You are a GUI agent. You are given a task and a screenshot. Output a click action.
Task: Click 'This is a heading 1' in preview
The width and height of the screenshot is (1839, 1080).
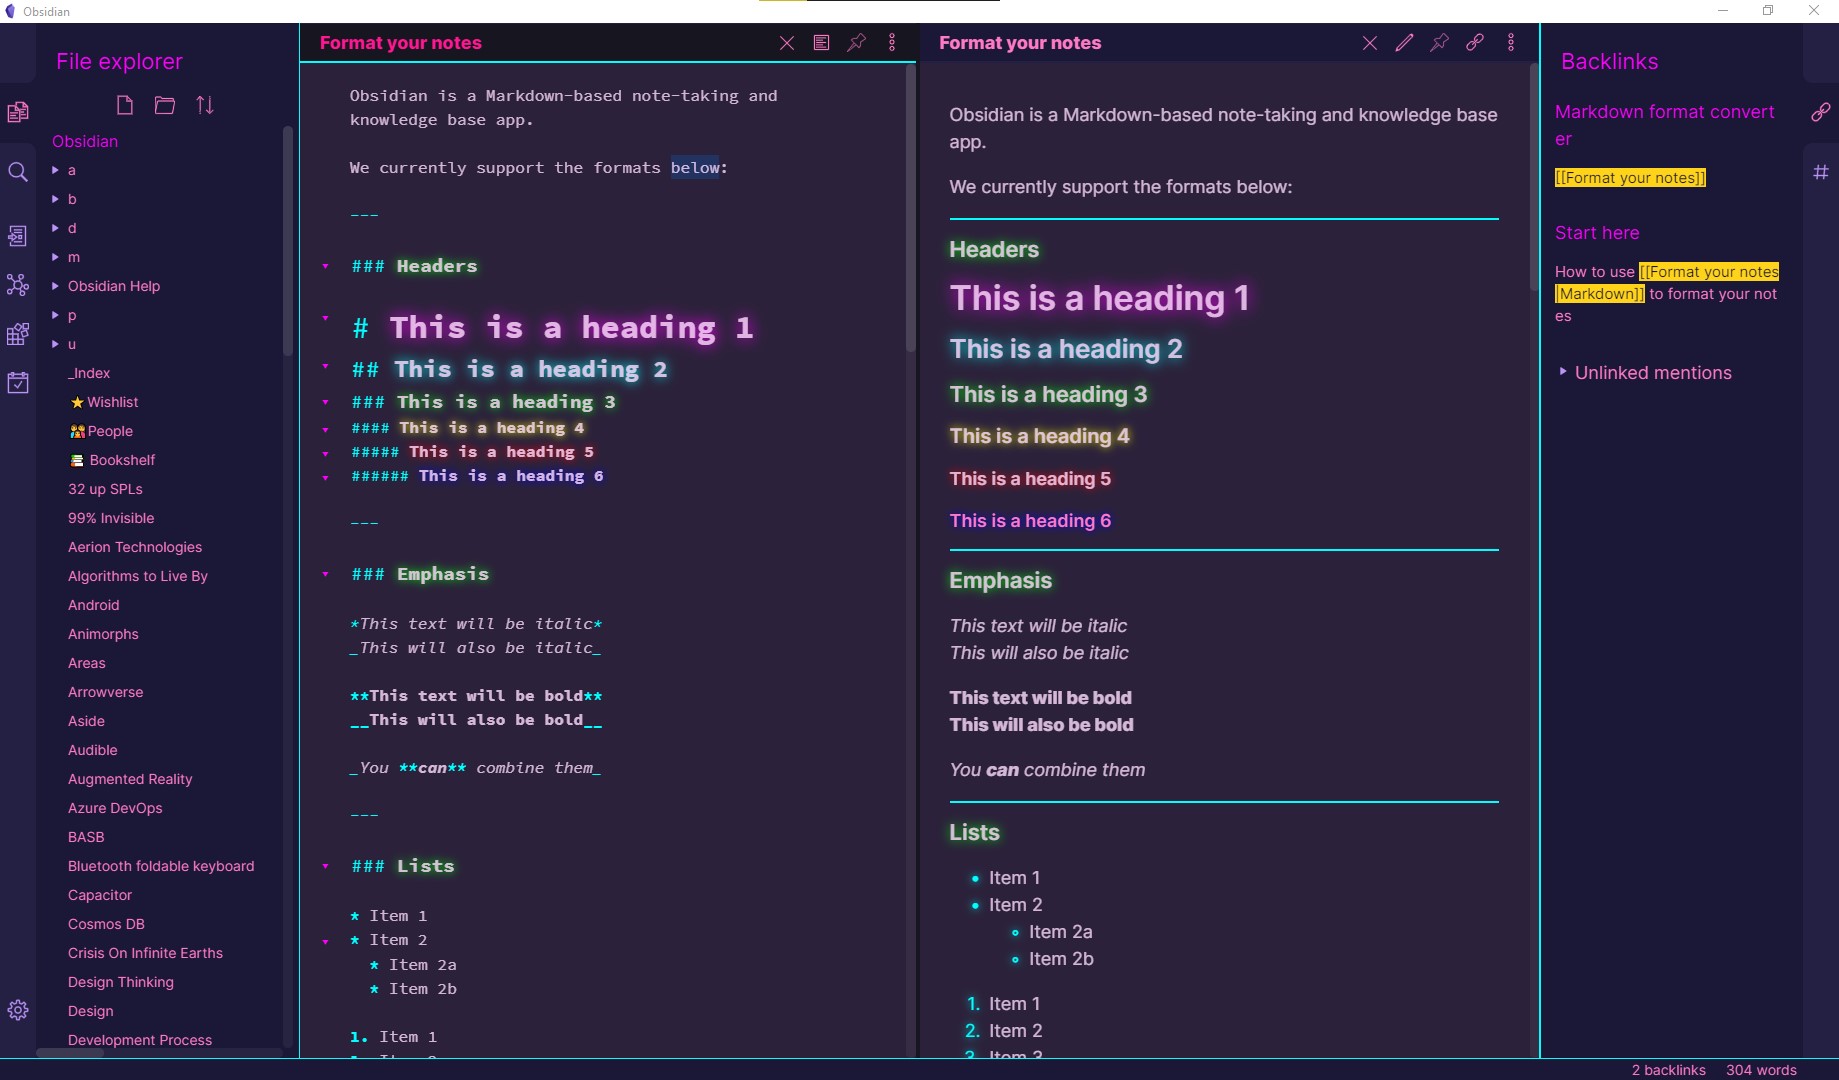pyautogui.click(x=1099, y=298)
